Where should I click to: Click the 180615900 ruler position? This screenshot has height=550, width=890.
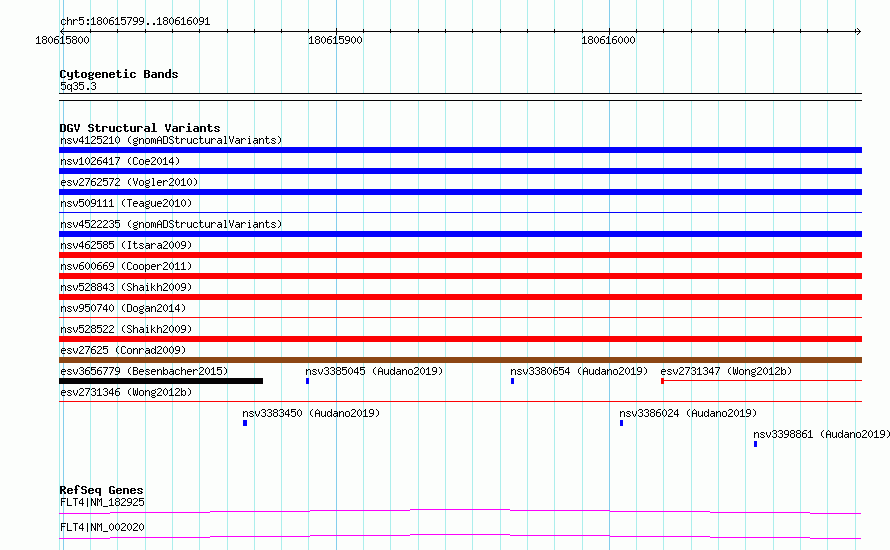tap(335, 40)
